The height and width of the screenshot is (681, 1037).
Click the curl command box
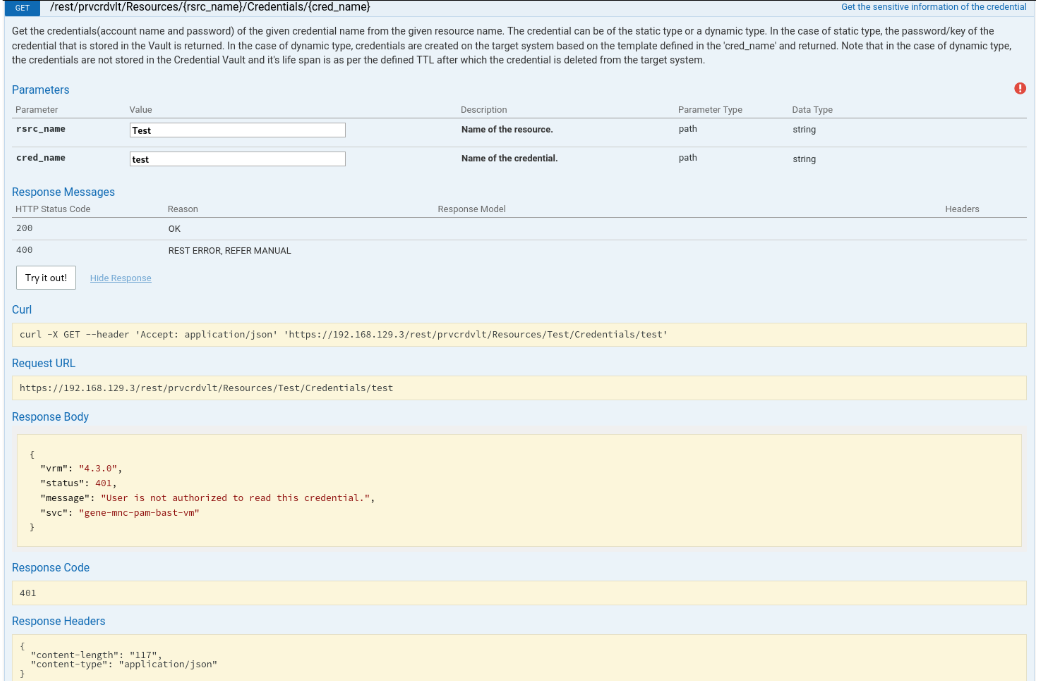(x=519, y=335)
